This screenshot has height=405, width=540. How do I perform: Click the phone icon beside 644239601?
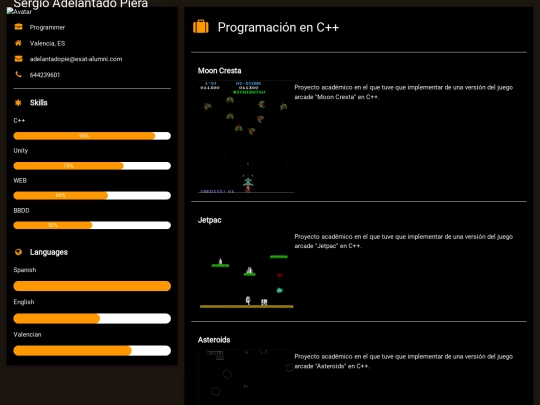pyautogui.click(x=18, y=74)
